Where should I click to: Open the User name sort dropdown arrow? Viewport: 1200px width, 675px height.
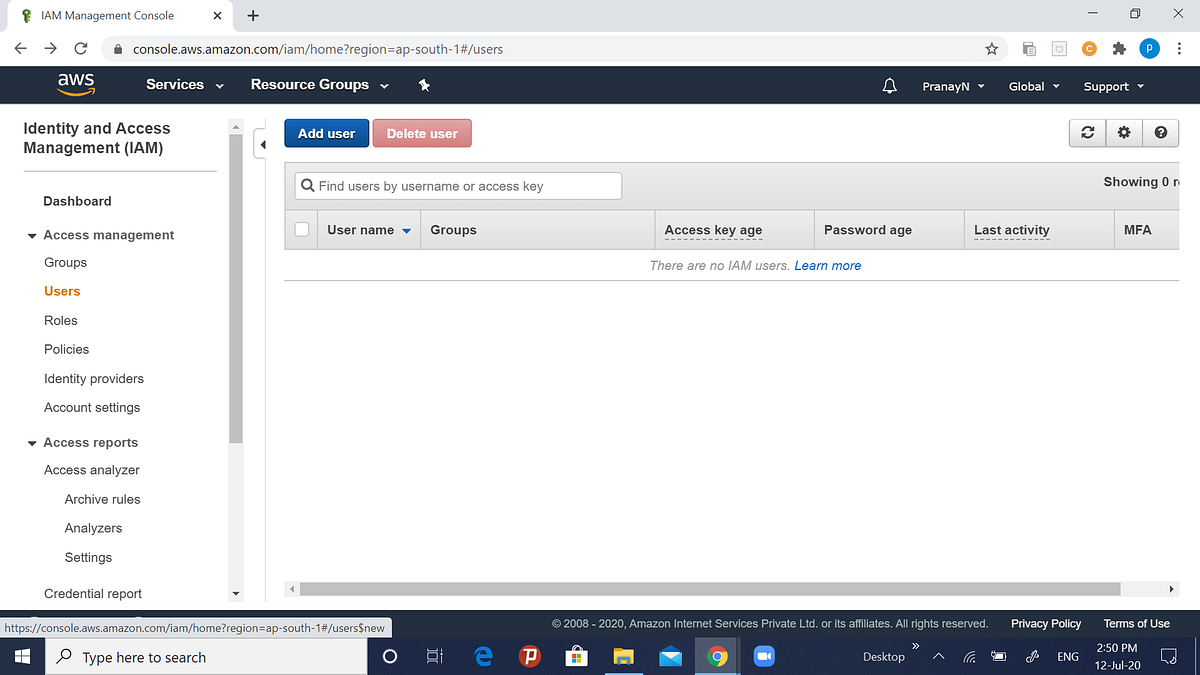click(x=405, y=229)
